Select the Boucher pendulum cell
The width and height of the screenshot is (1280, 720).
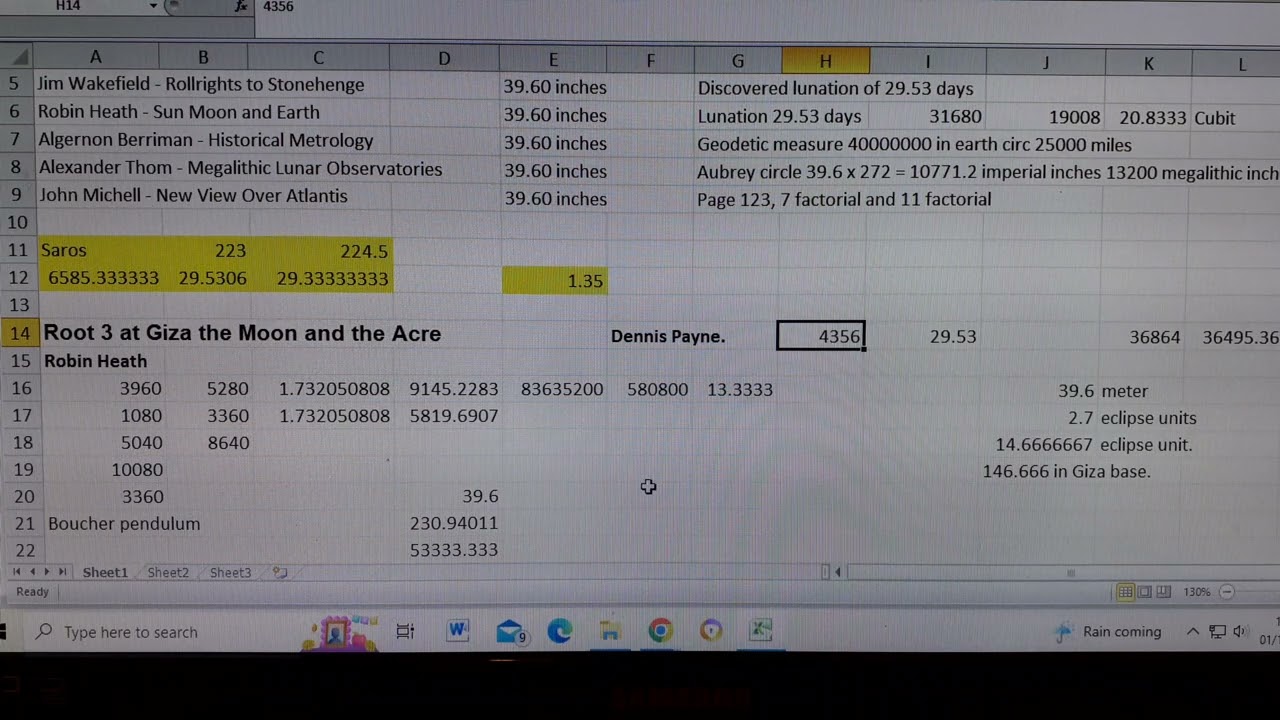click(x=124, y=523)
